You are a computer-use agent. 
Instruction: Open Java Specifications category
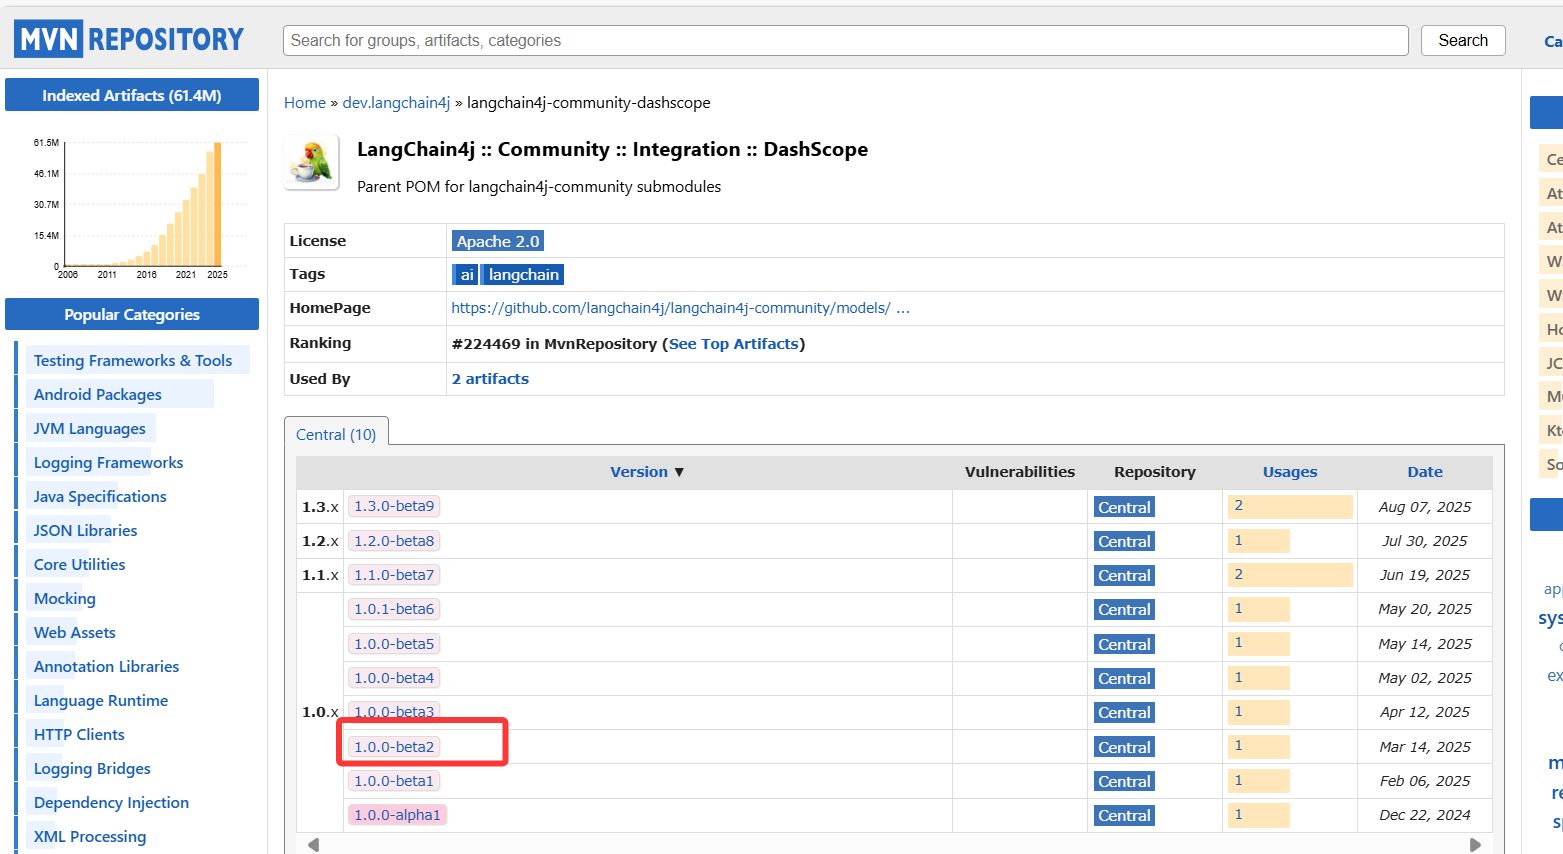tap(100, 496)
